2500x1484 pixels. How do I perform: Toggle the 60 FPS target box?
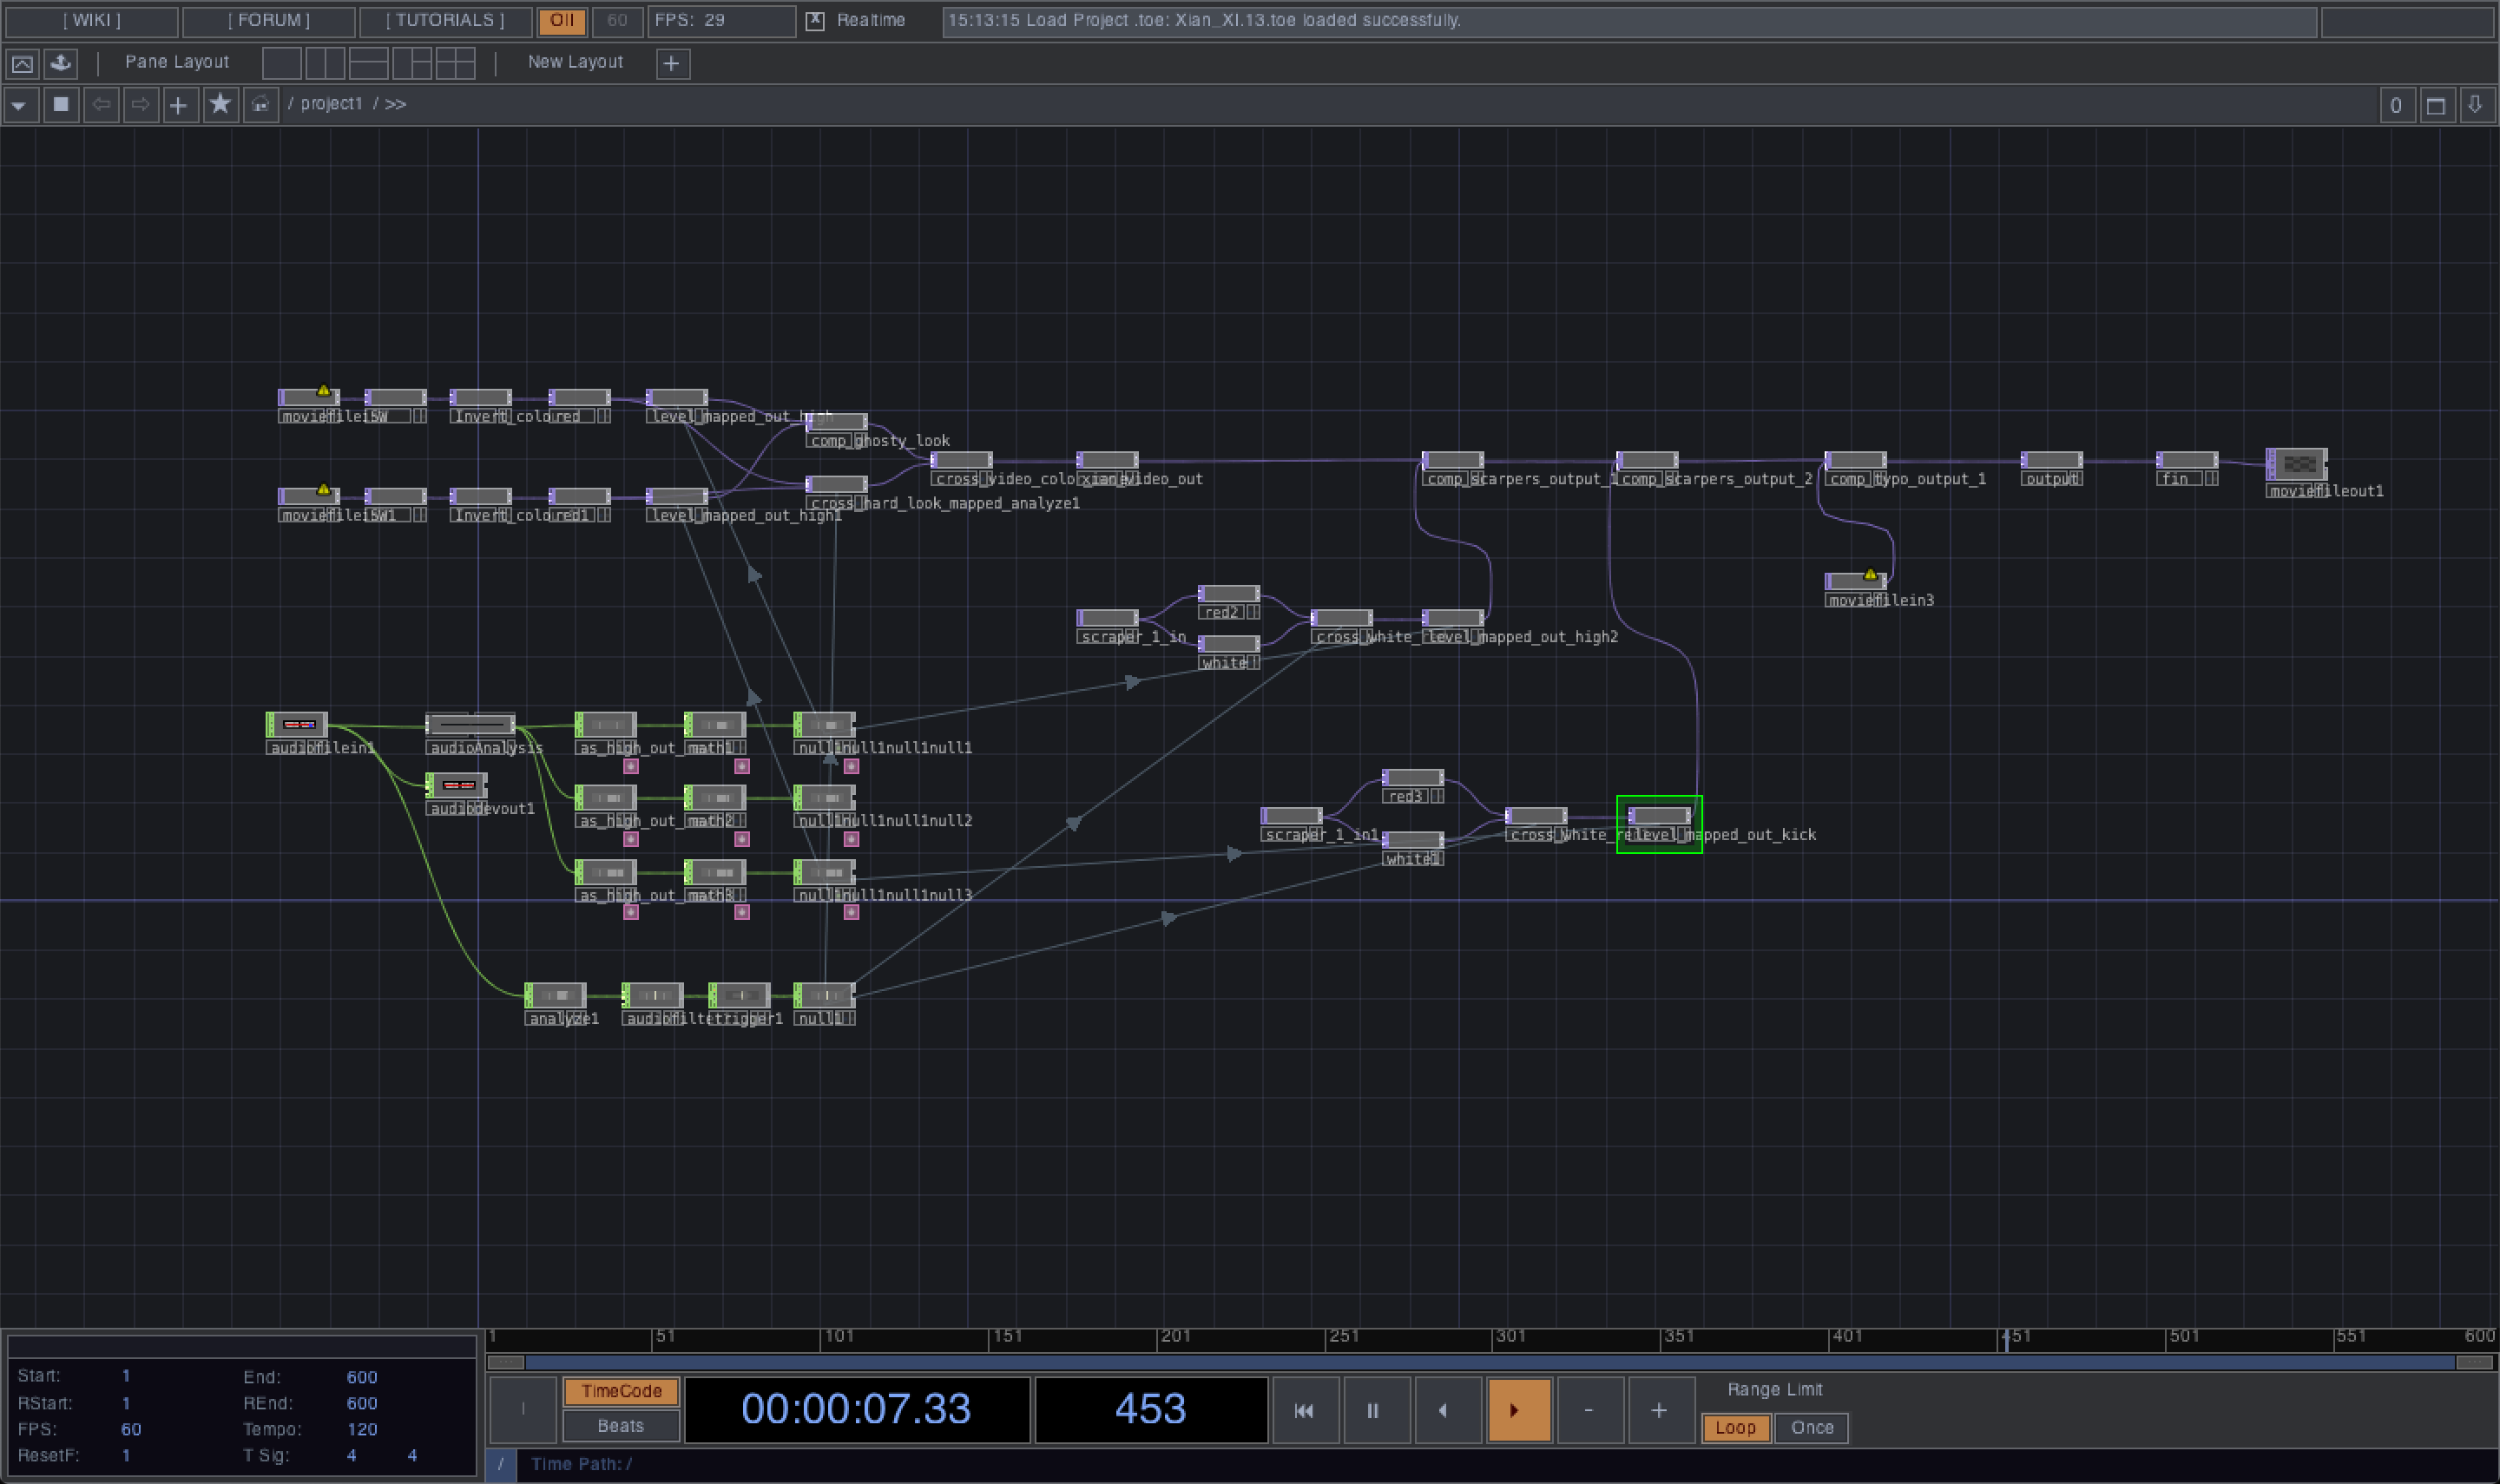(x=617, y=21)
